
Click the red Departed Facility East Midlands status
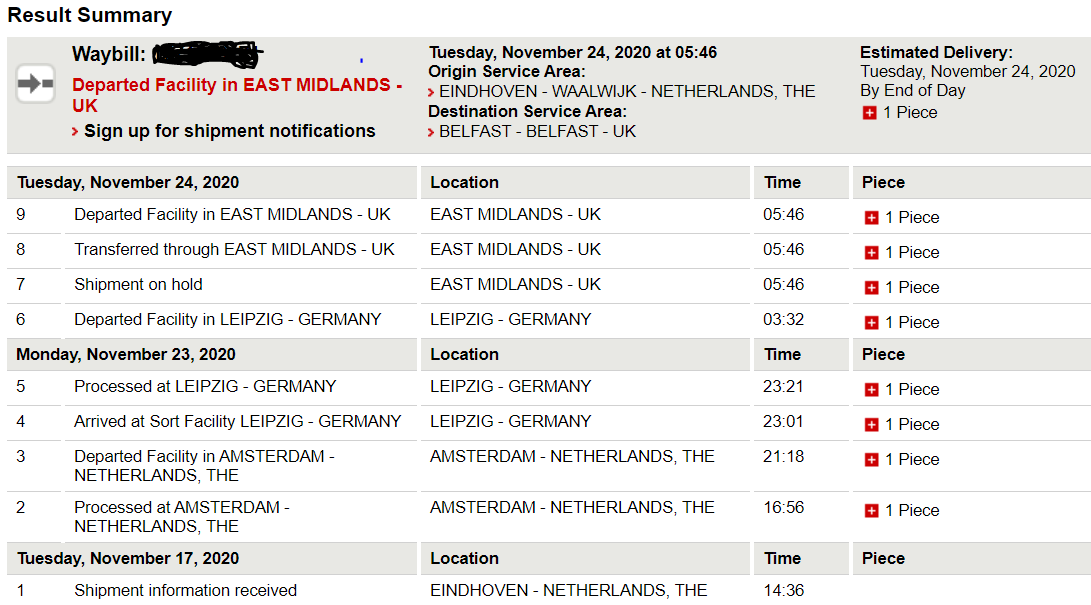tap(237, 95)
